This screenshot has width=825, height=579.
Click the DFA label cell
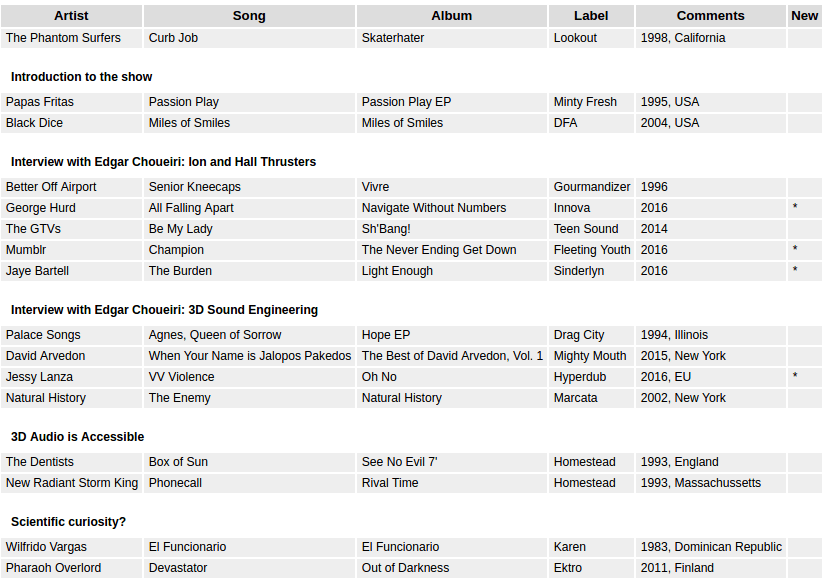click(x=566, y=123)
